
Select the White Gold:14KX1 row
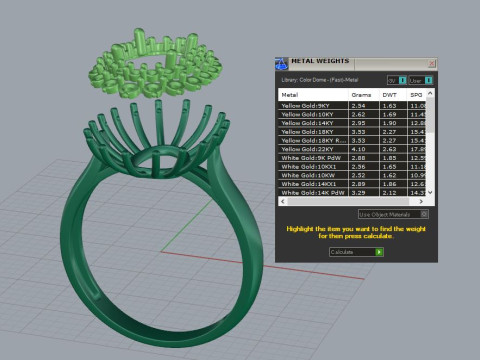(352, 184)
